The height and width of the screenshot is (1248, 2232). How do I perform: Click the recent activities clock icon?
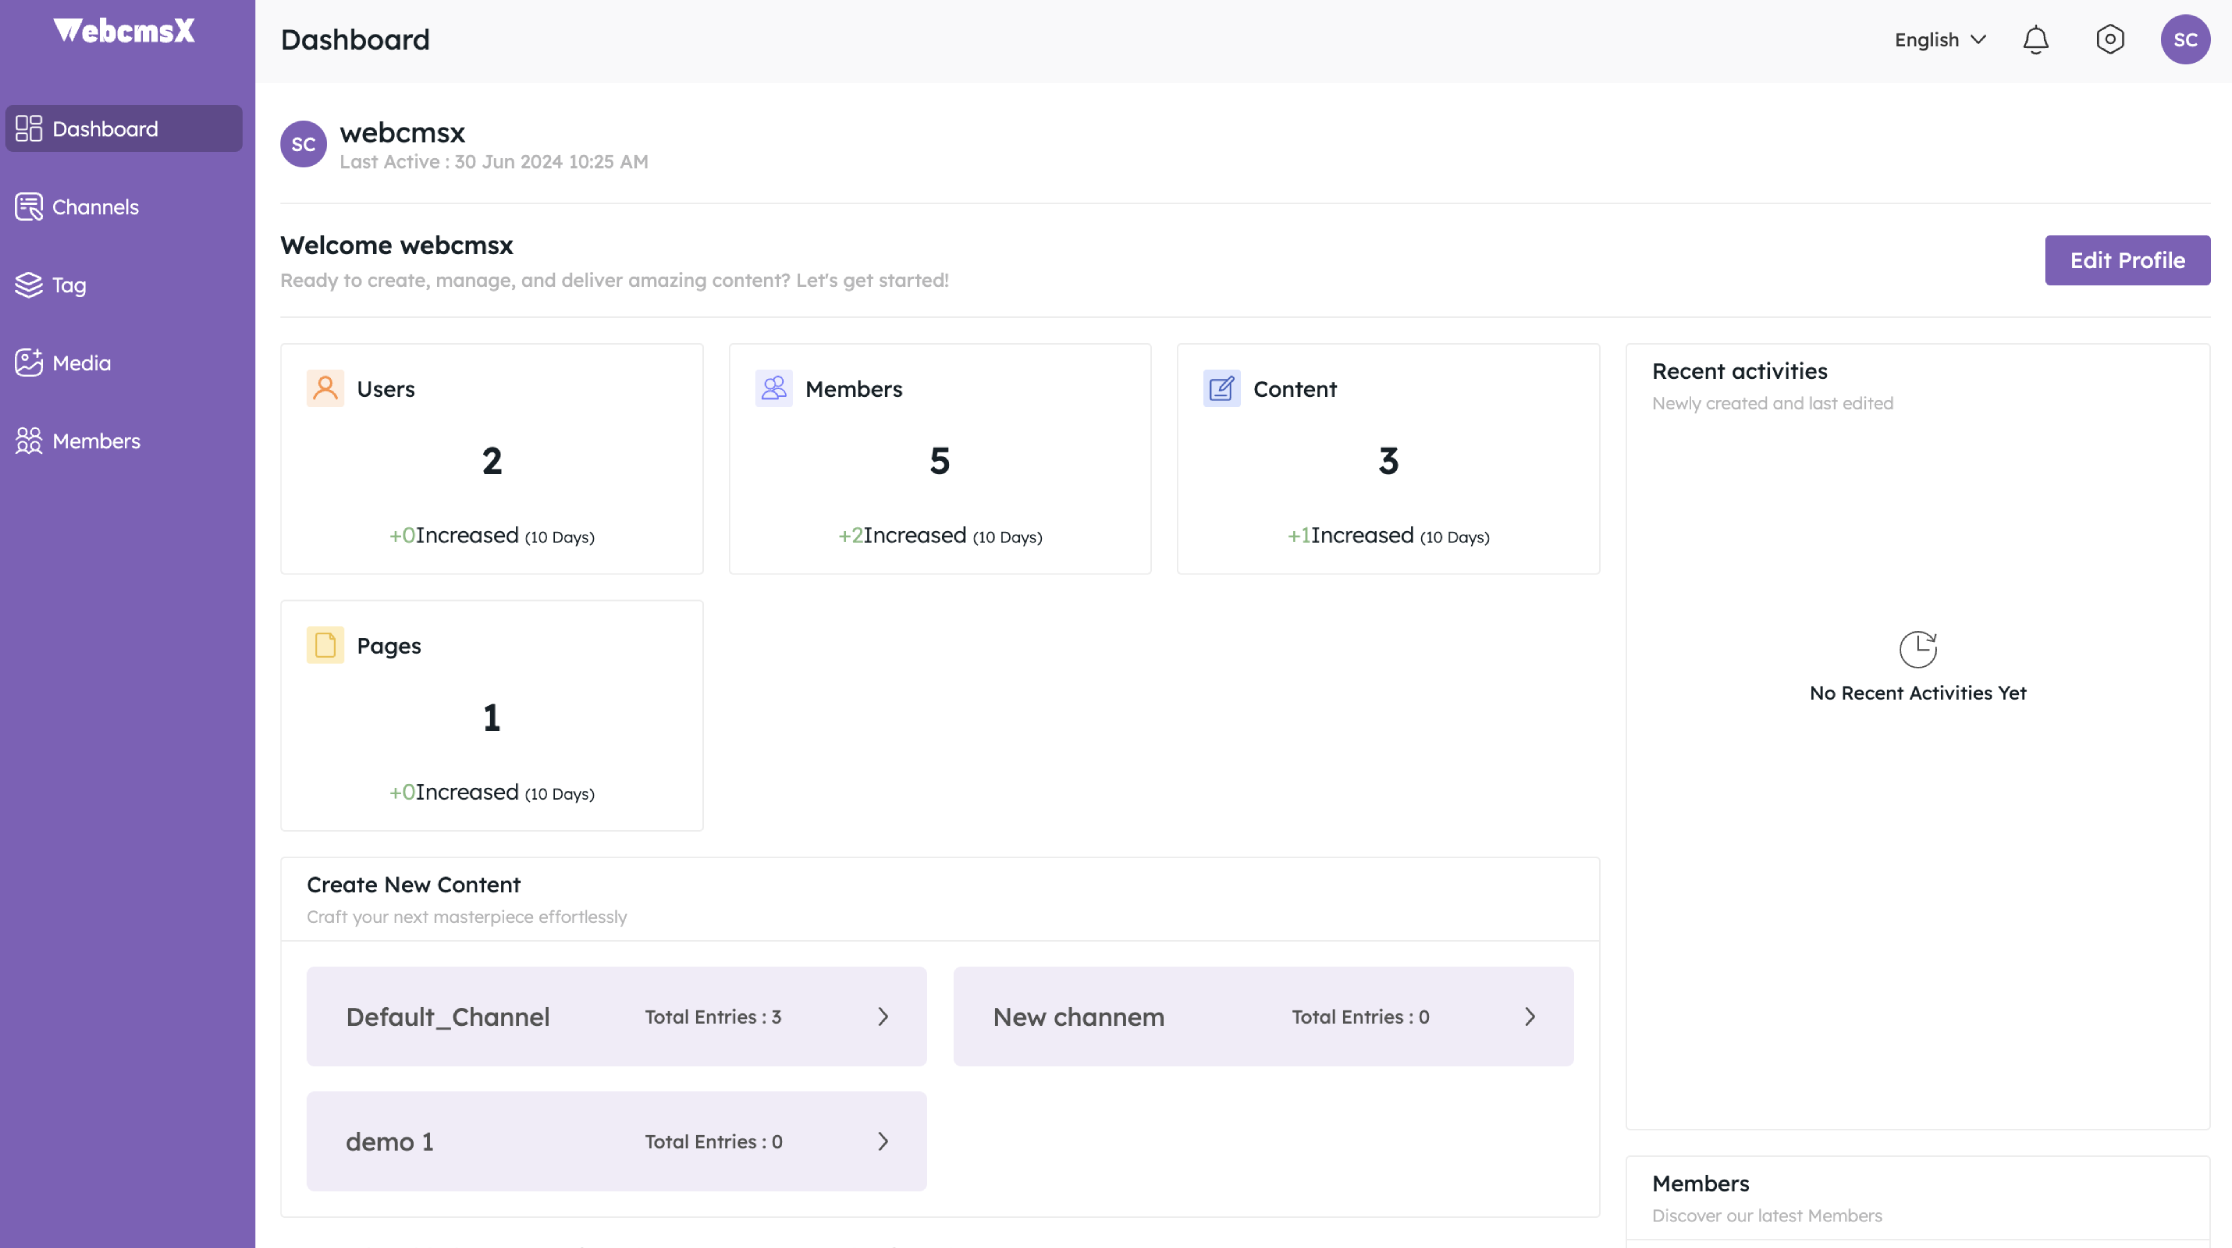point(1917,649)
